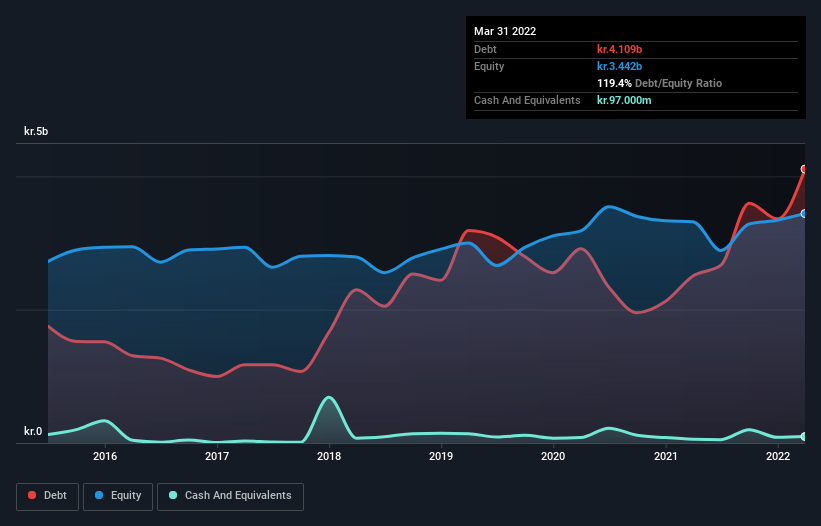Click the Debt label in tooltip
Screen dimensions: 821x526
tap(485, 49)
